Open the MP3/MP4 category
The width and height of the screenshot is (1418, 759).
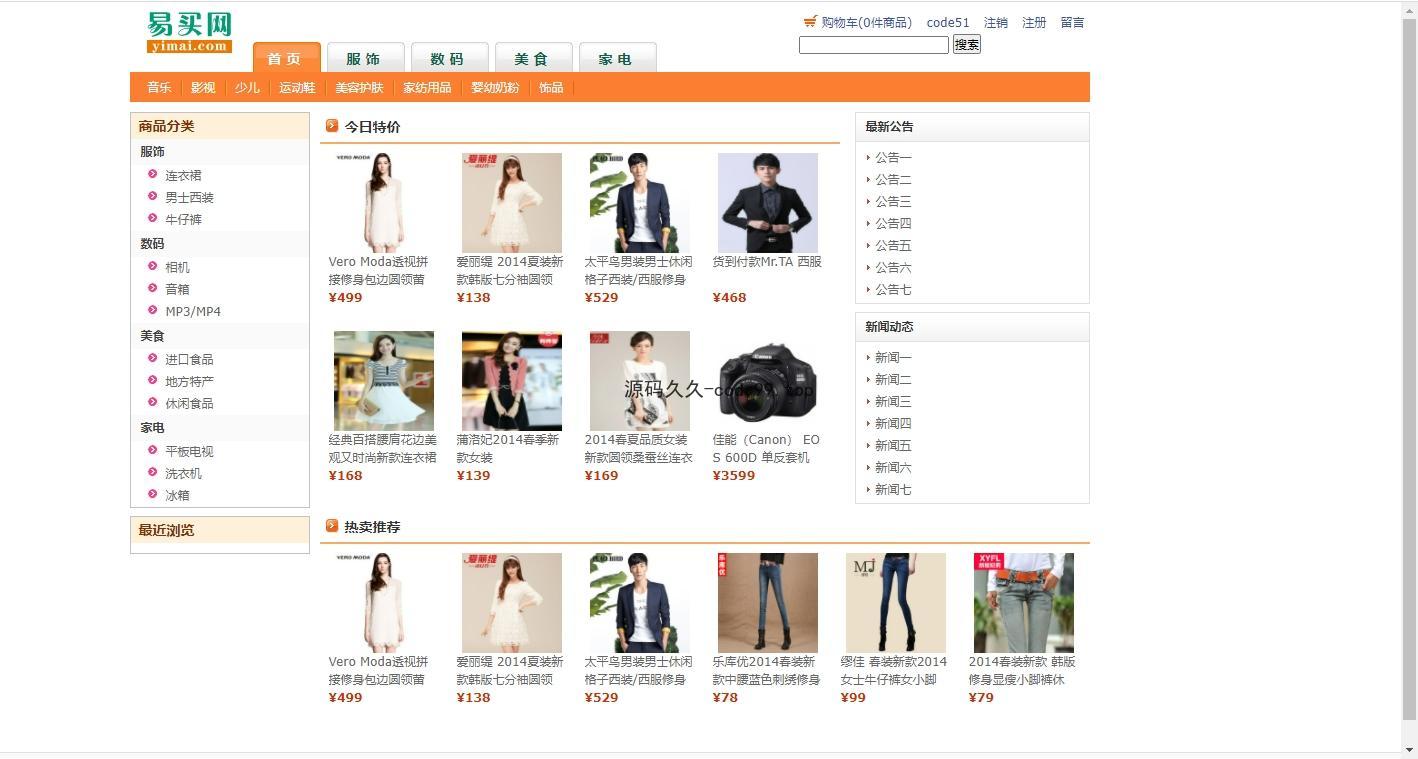[193, 311]
